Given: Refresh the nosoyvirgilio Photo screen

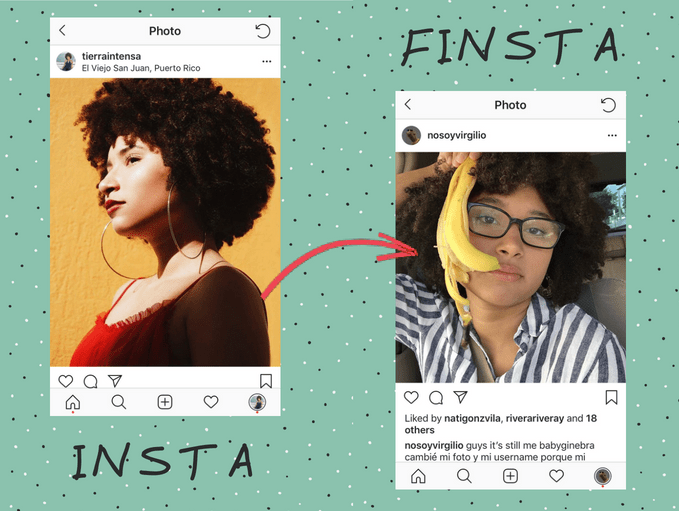Looking at the screenshot, I should (x=608, y=105).
